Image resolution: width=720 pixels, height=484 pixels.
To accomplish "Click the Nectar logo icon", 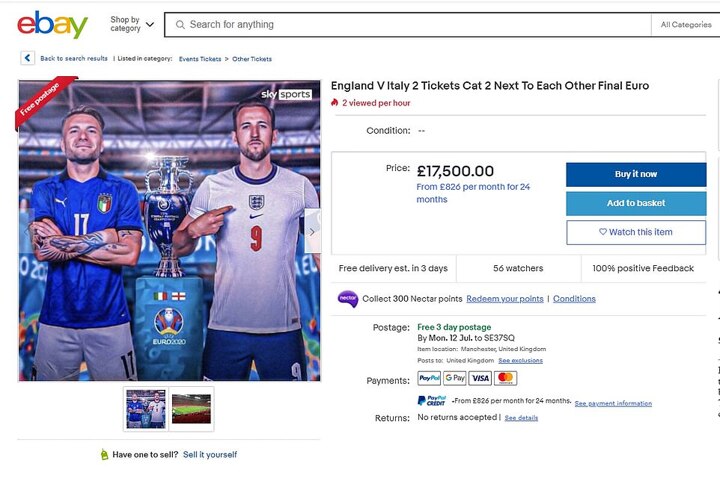I will coord(347,299).
